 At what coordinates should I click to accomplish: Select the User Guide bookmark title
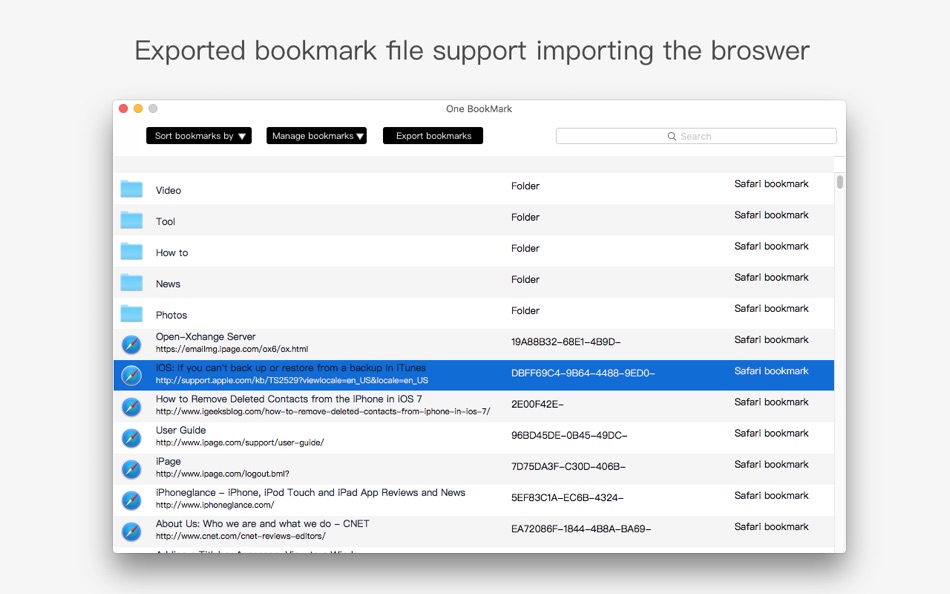point(181,430)
